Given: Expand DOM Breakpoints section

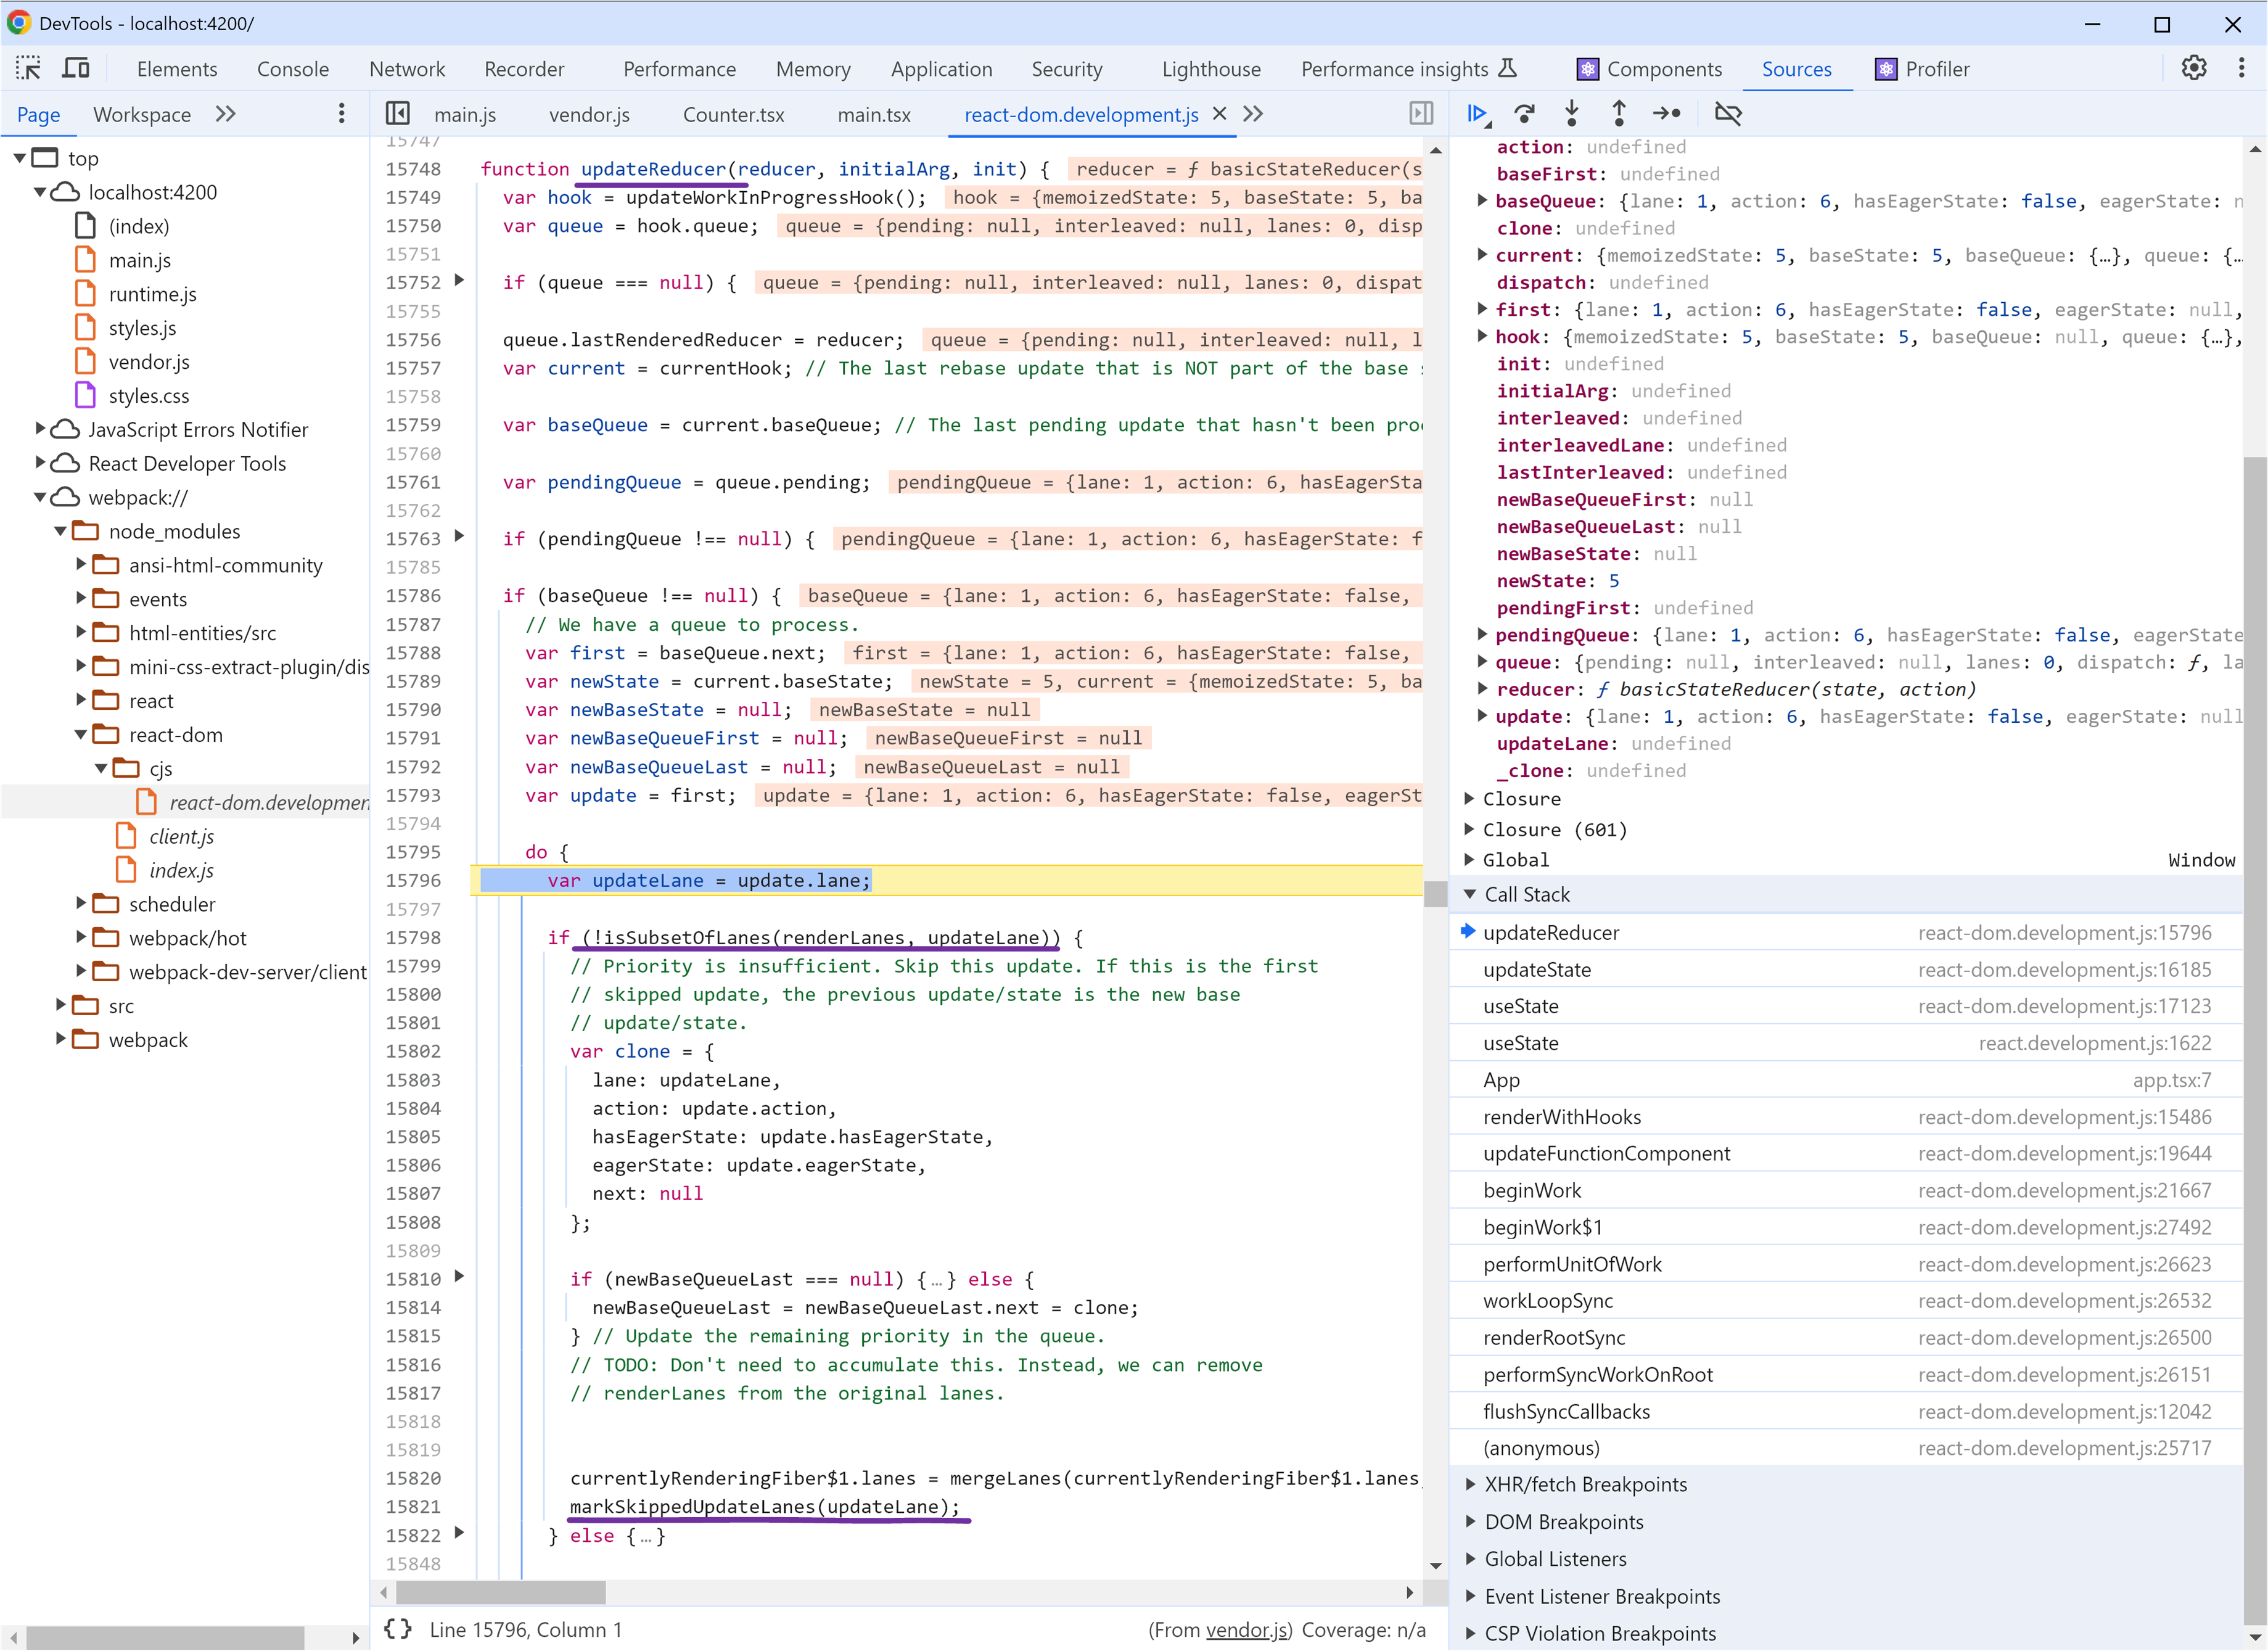Looking at the screenshot, I should point(1470,1521).
